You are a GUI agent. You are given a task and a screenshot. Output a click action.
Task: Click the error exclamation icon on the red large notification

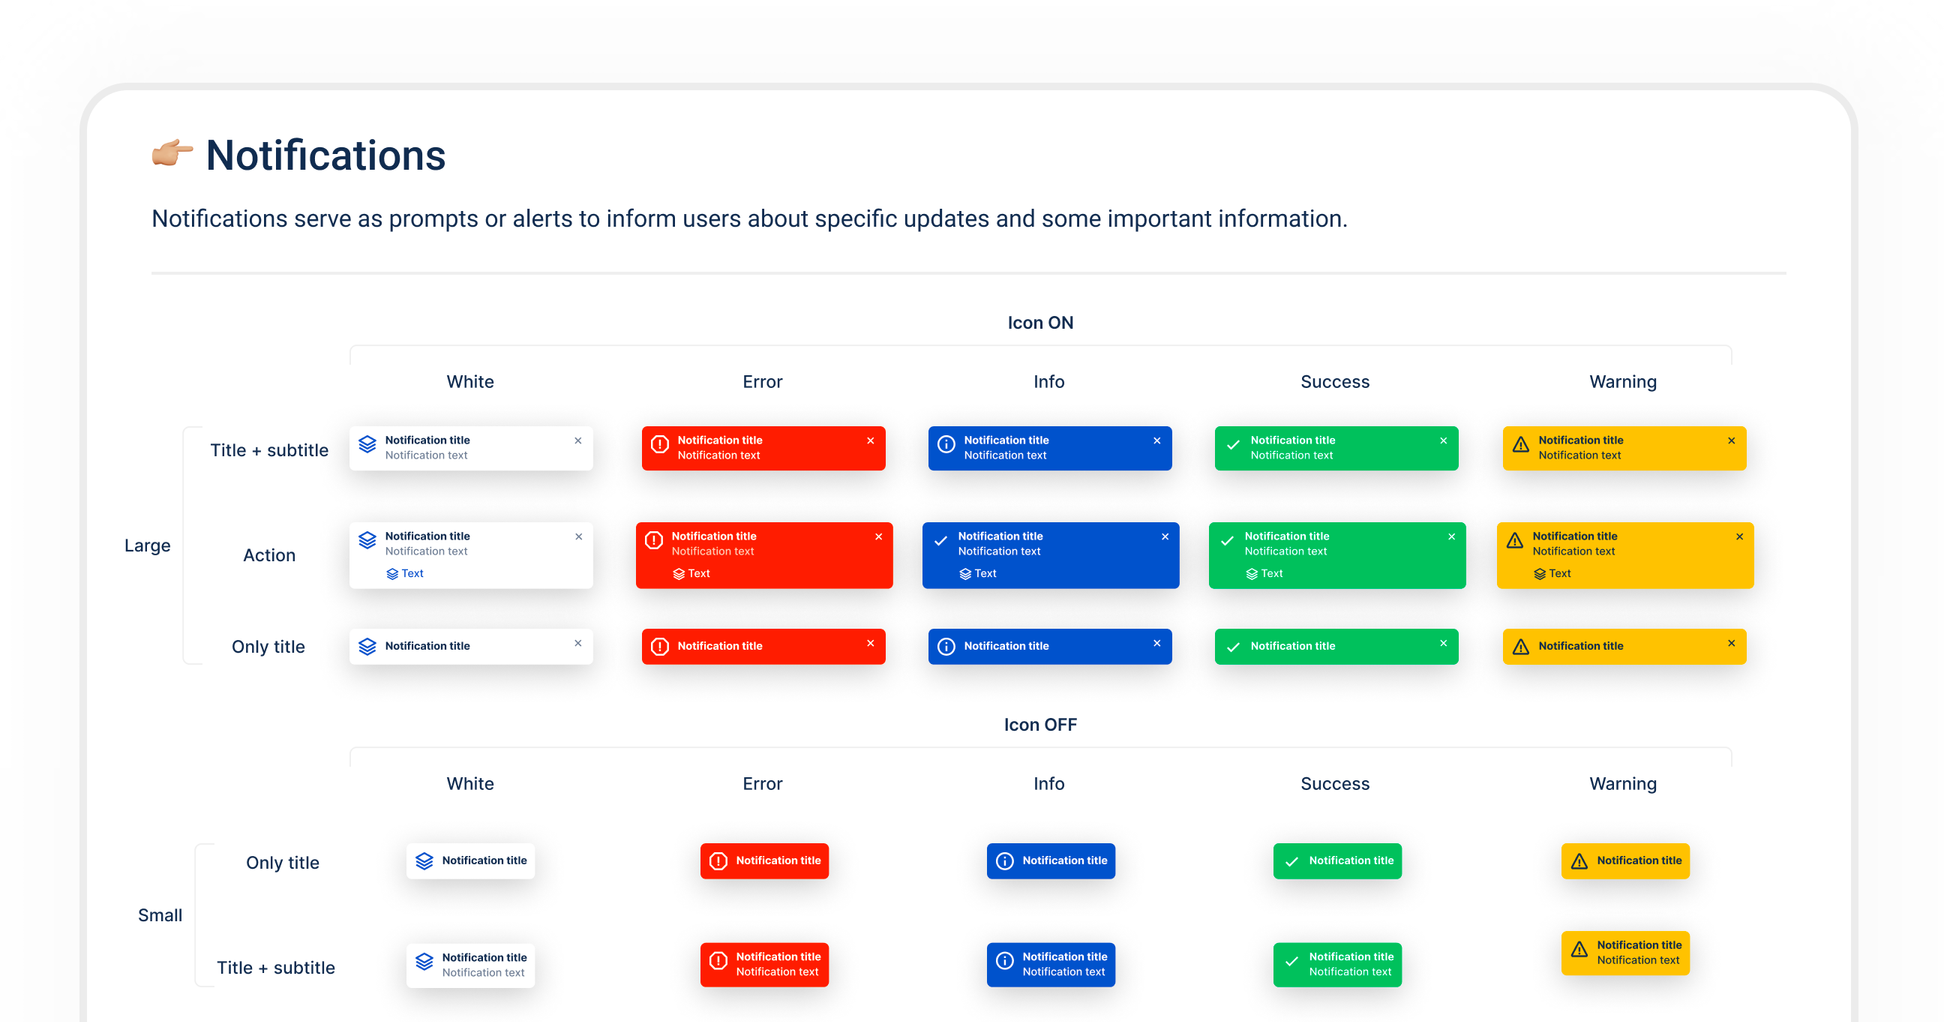coord(660,443)
